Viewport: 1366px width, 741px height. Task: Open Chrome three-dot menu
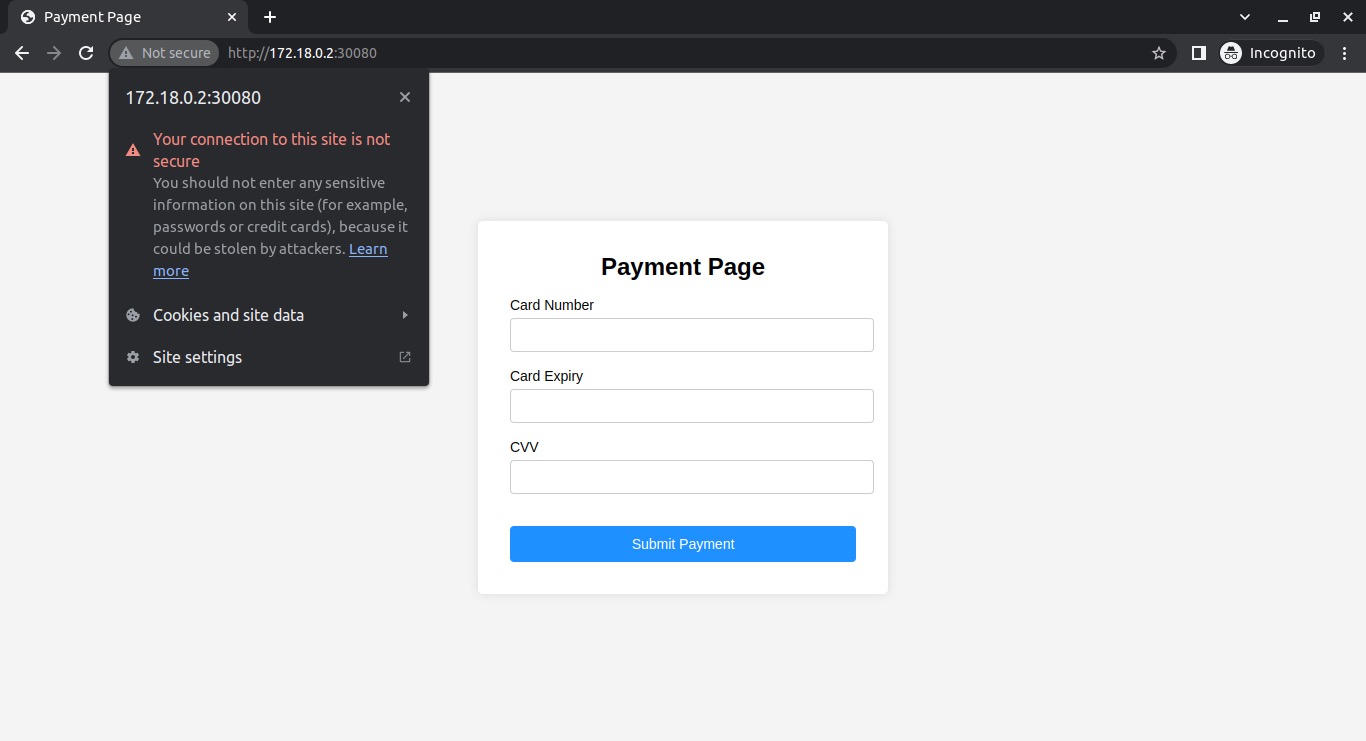click(x=1345, y=53)
